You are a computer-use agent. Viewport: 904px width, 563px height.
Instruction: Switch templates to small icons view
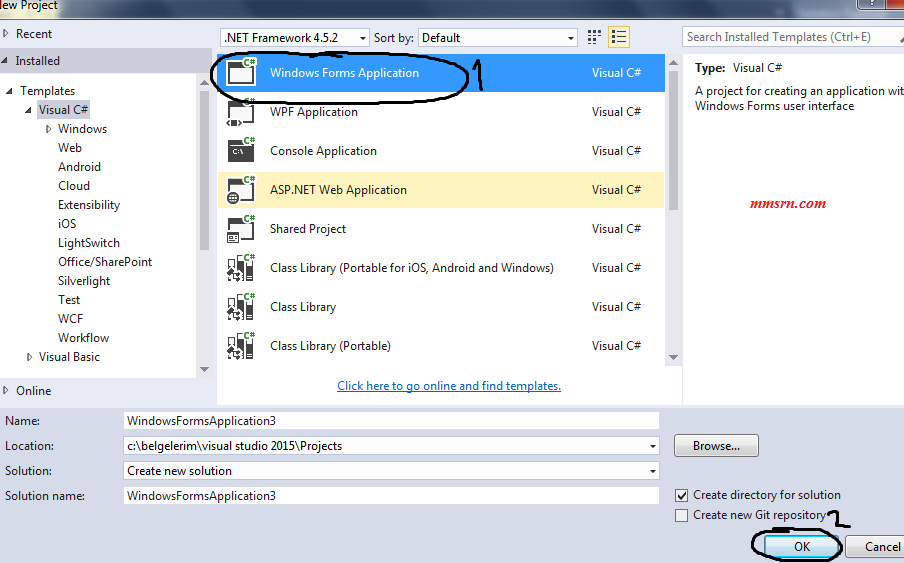(x=594, y=37)
